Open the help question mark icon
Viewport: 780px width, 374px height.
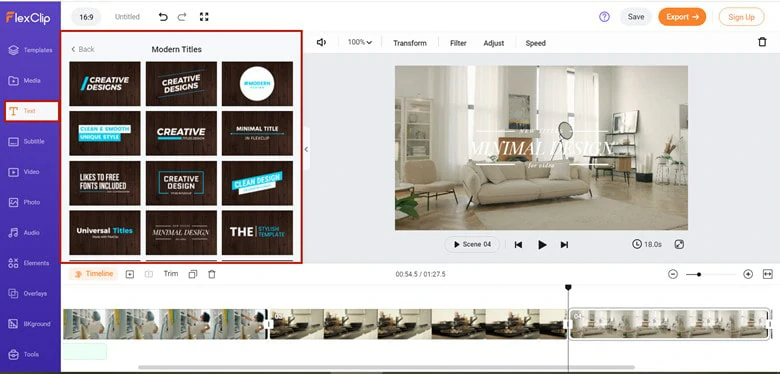pos(604,17)
